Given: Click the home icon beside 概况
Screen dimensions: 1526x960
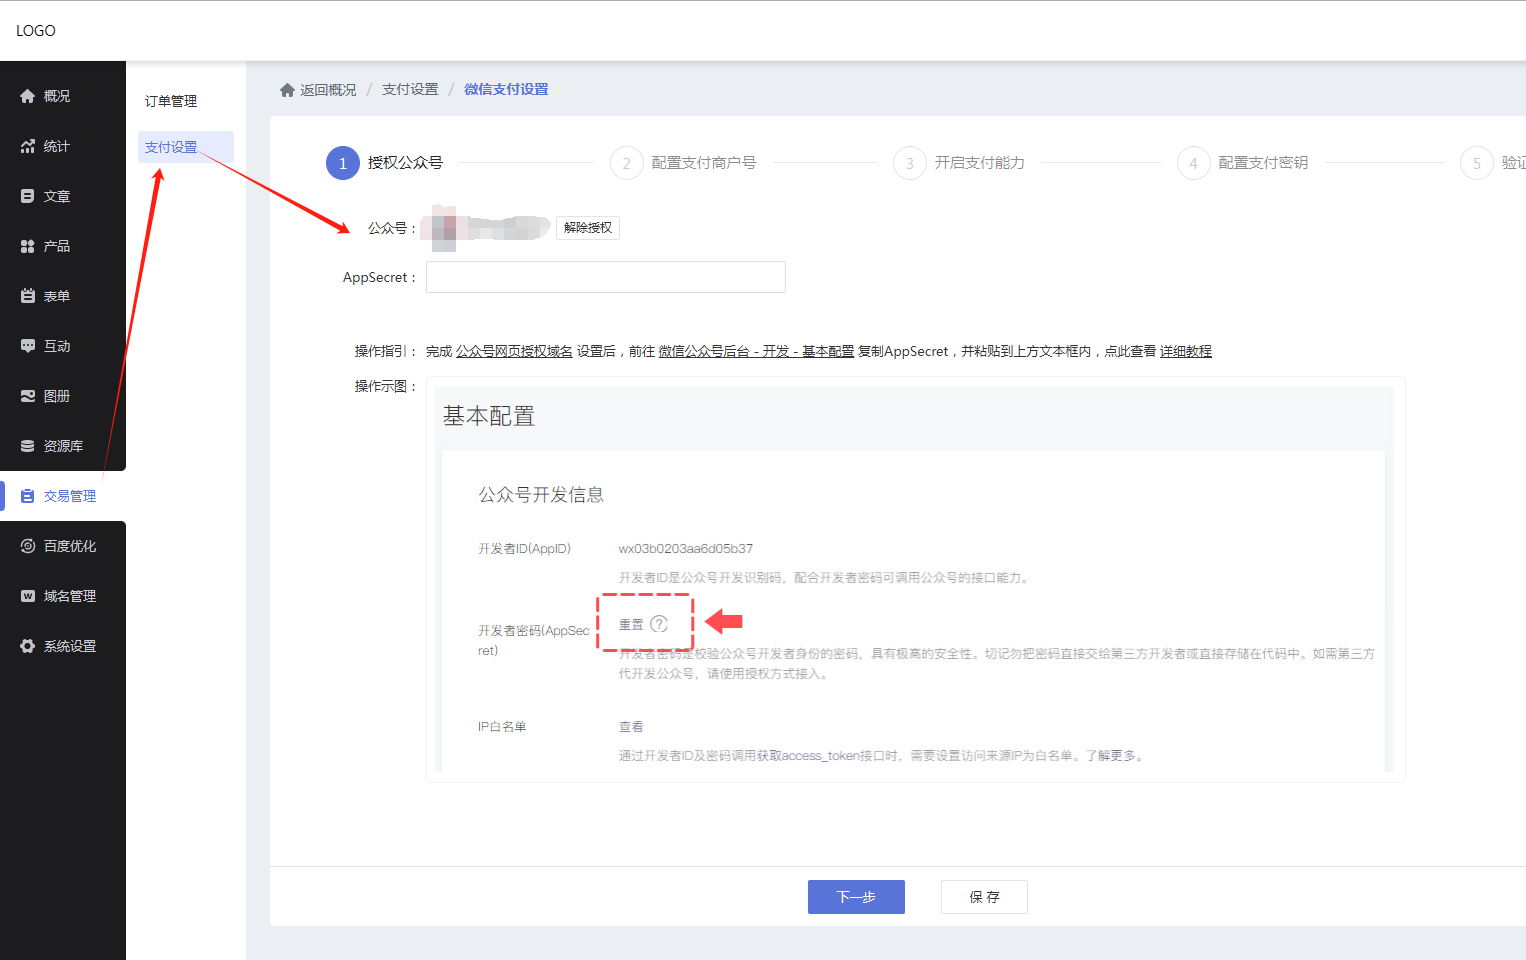Looking at the screenshot, I should coord(28,96).
